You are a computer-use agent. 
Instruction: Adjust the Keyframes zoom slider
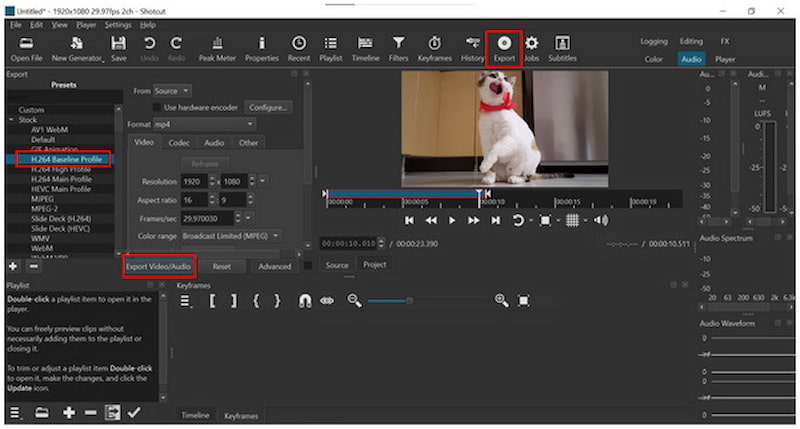click(x=408, y=300)
